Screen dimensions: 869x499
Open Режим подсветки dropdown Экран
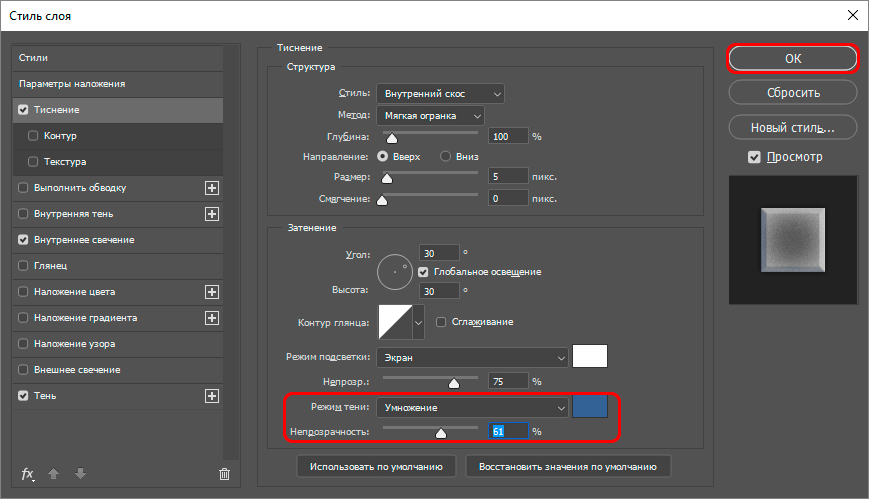point(473,358)
